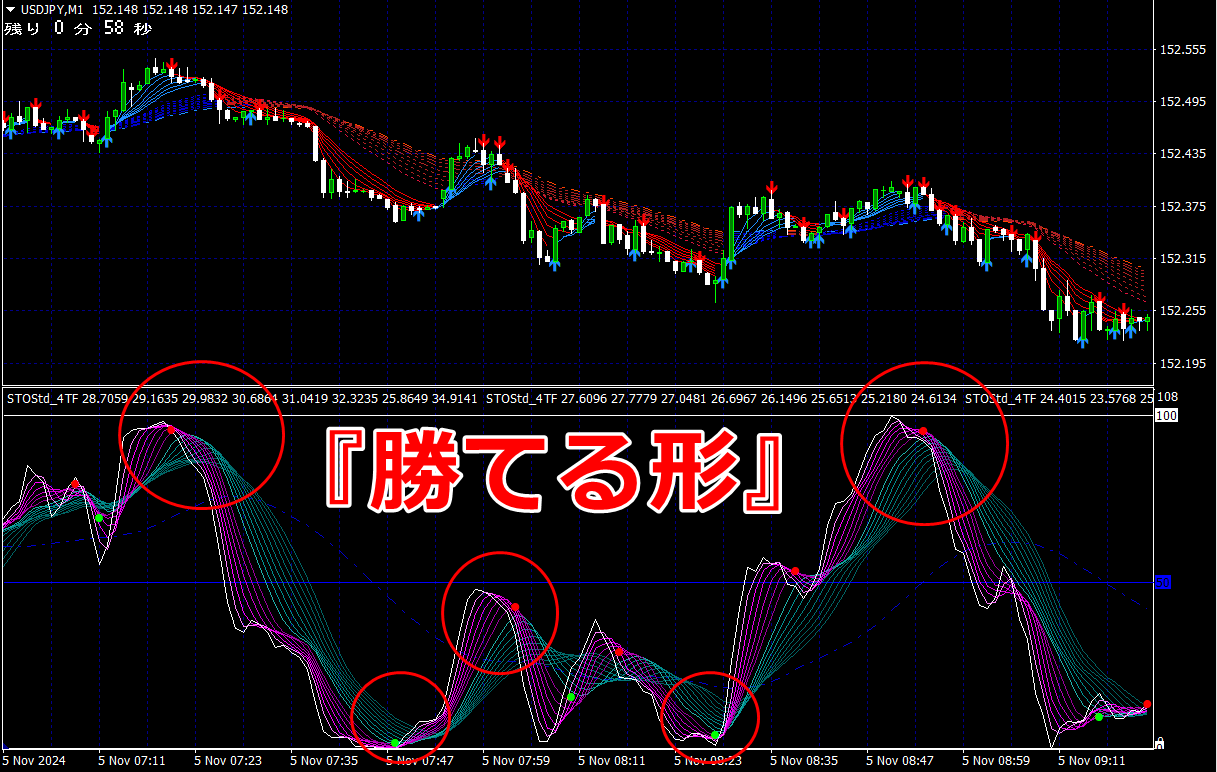
Task: Click the 152.555 price scale label
Action: point(1182,50)
